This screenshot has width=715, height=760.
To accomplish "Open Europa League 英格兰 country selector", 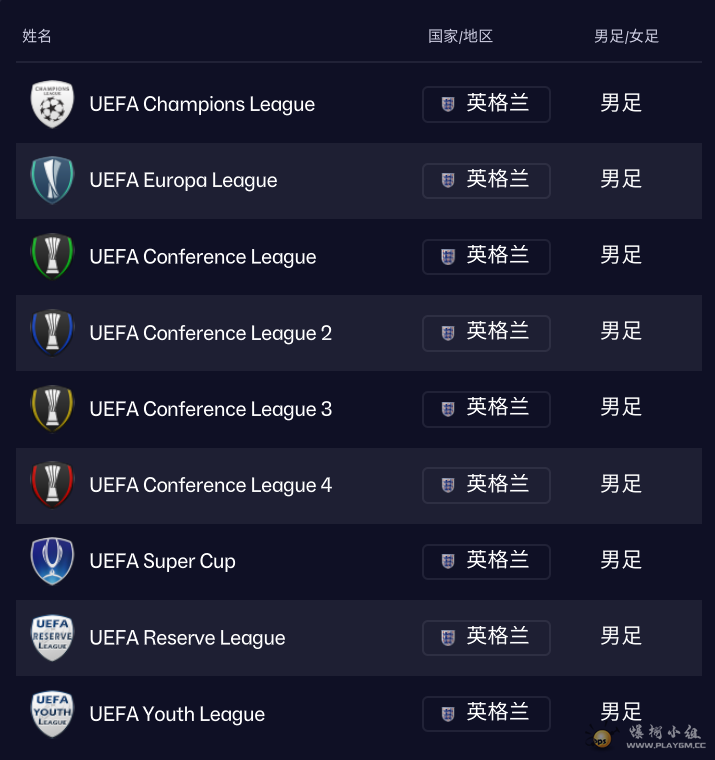I will (486, 180).
